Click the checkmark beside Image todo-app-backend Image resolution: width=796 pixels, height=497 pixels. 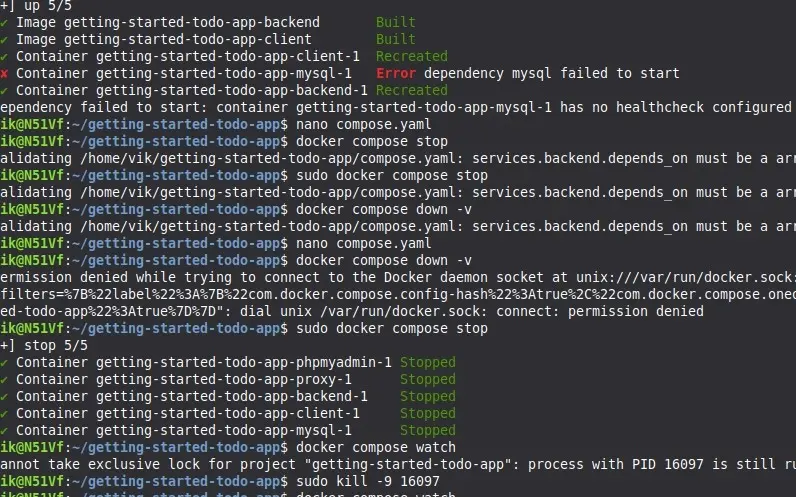4,23
